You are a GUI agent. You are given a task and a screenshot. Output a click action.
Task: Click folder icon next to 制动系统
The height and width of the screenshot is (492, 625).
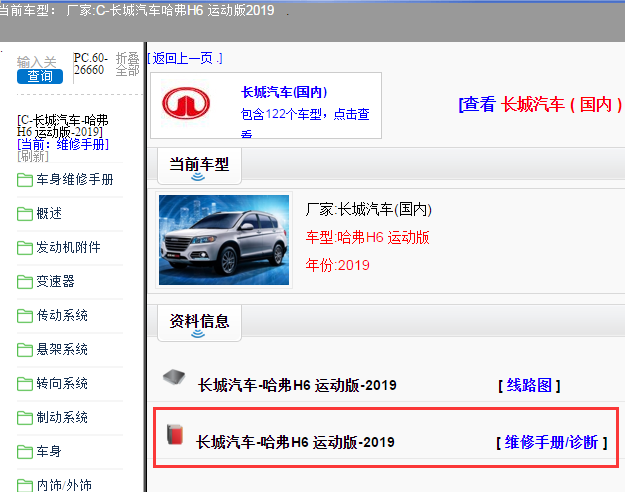pos(25,418)
